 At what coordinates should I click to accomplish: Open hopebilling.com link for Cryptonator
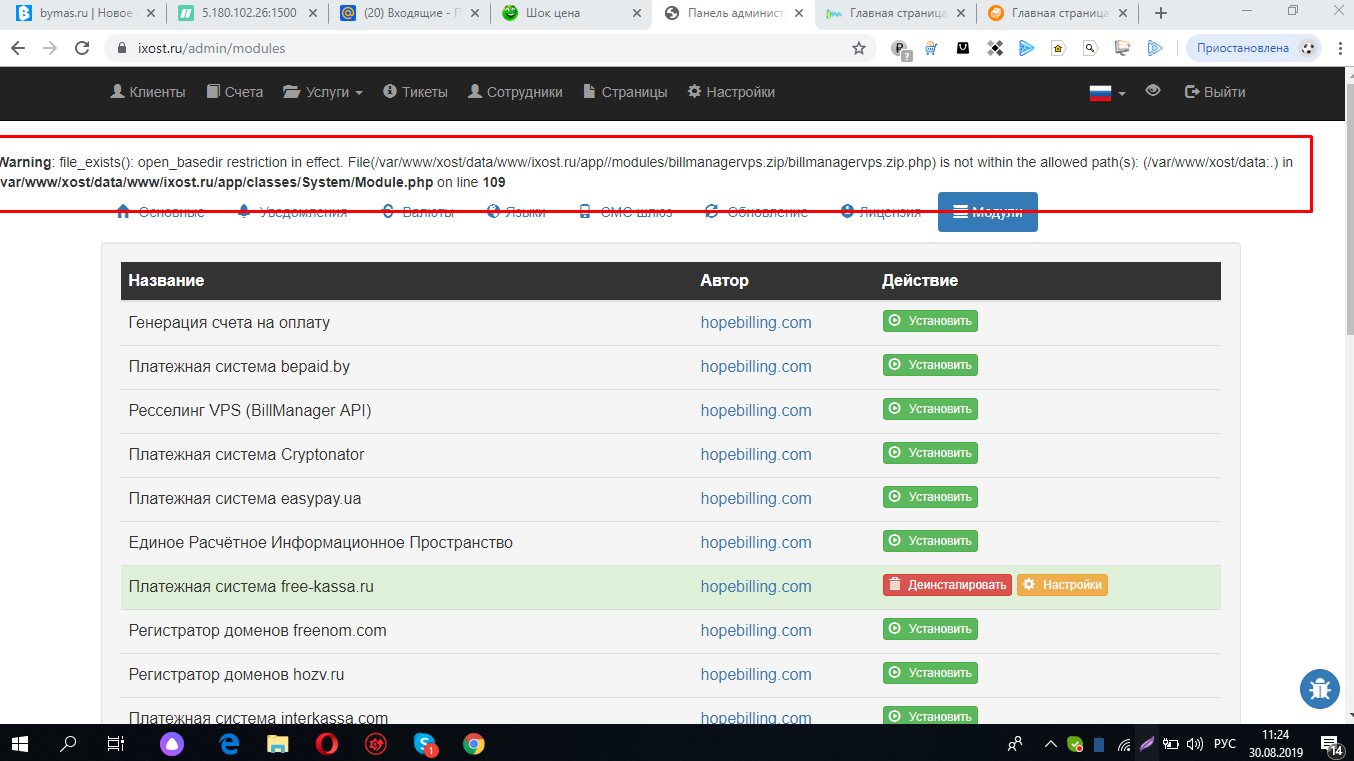pyautogui.click(x=755, y=454)
